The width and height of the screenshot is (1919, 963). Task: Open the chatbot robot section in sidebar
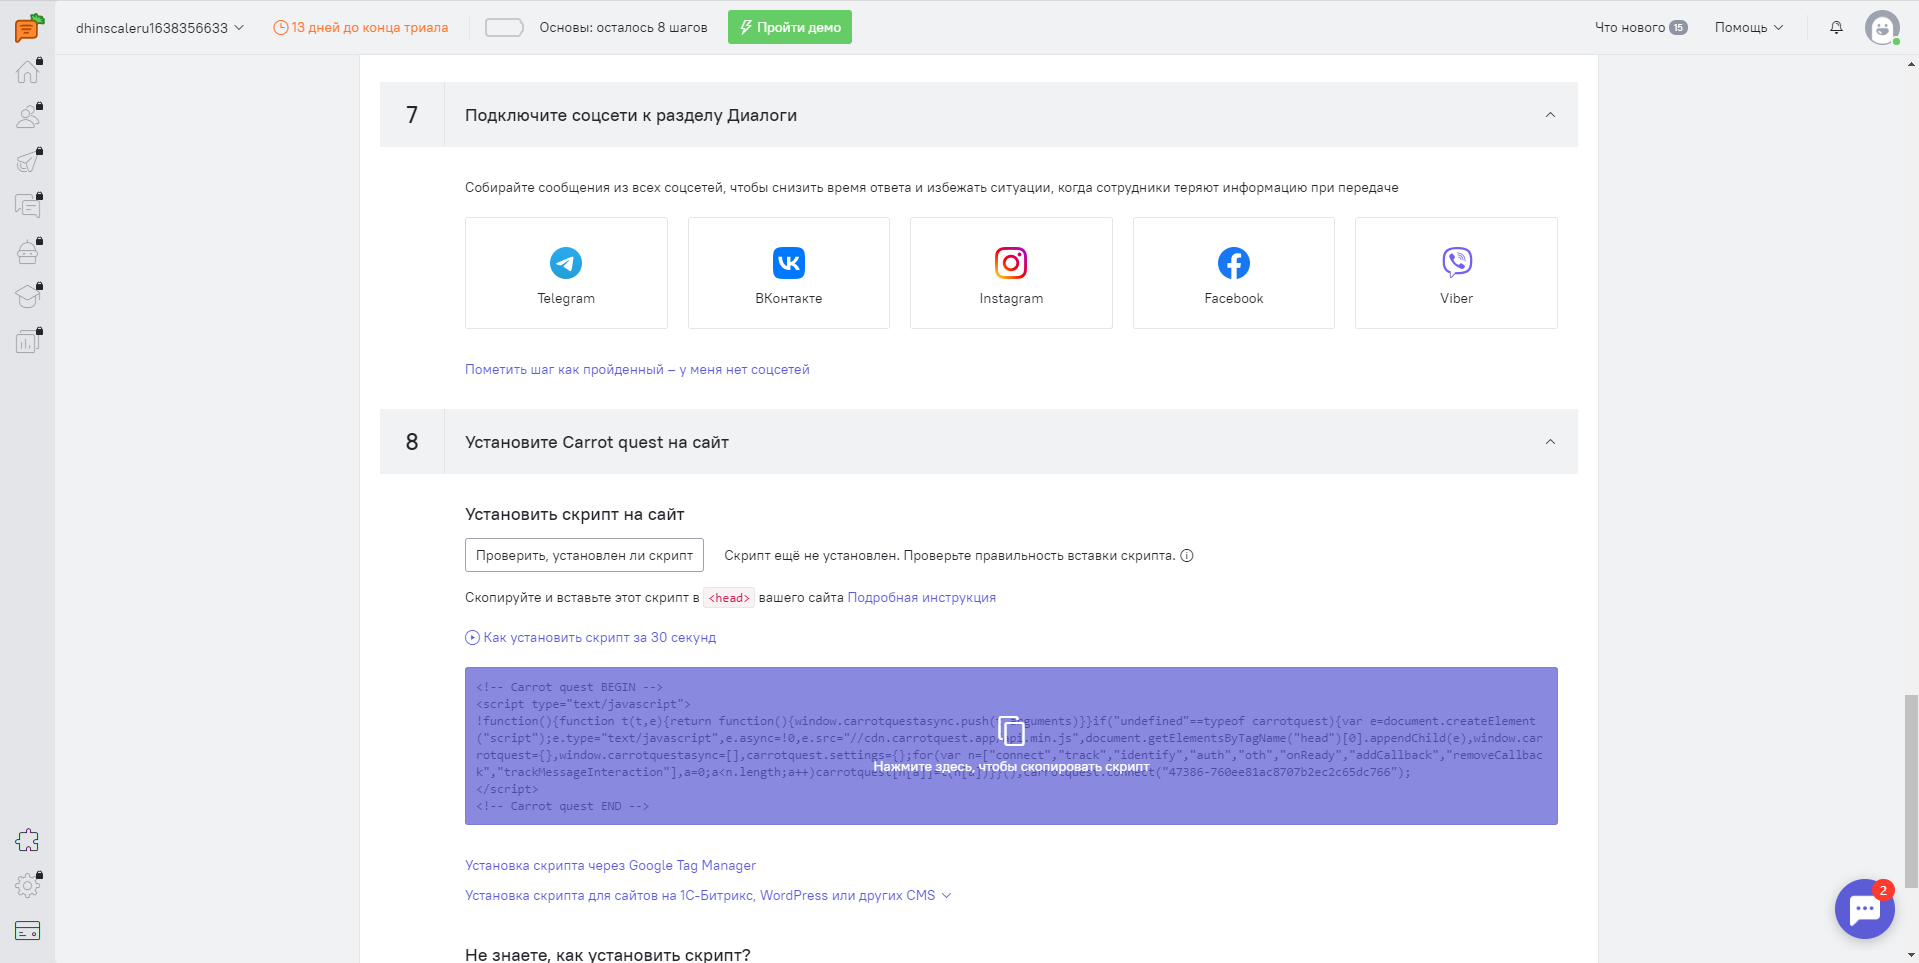click(x=28, y=251)
